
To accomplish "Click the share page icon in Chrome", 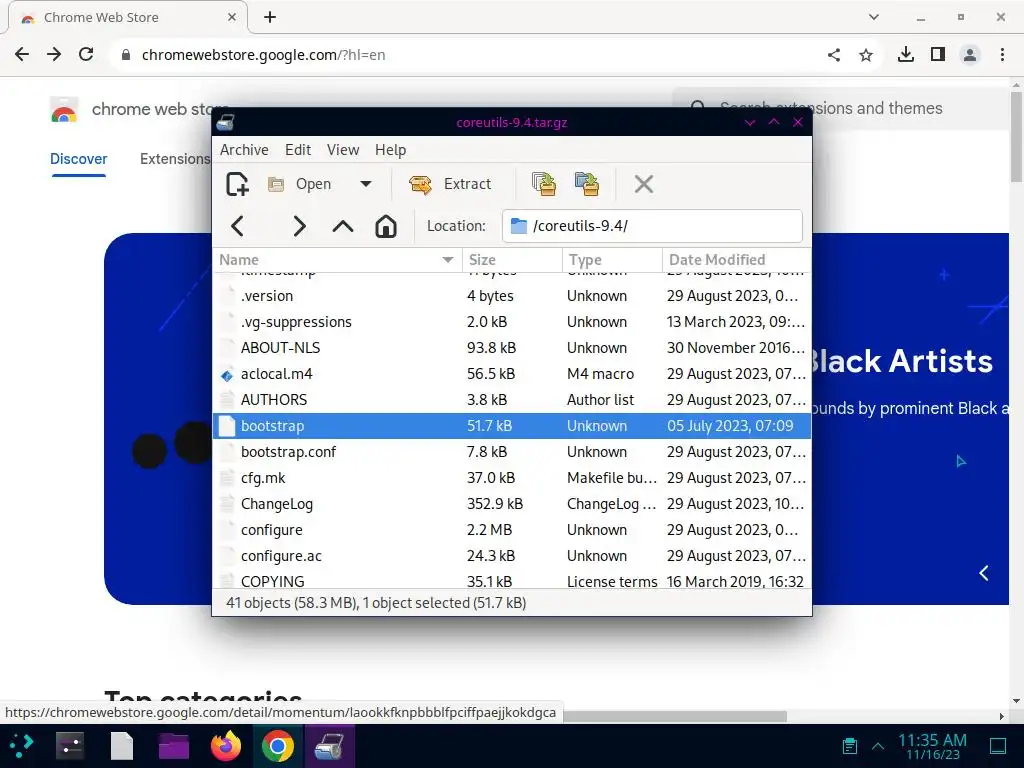I will [x=834, y=55].
